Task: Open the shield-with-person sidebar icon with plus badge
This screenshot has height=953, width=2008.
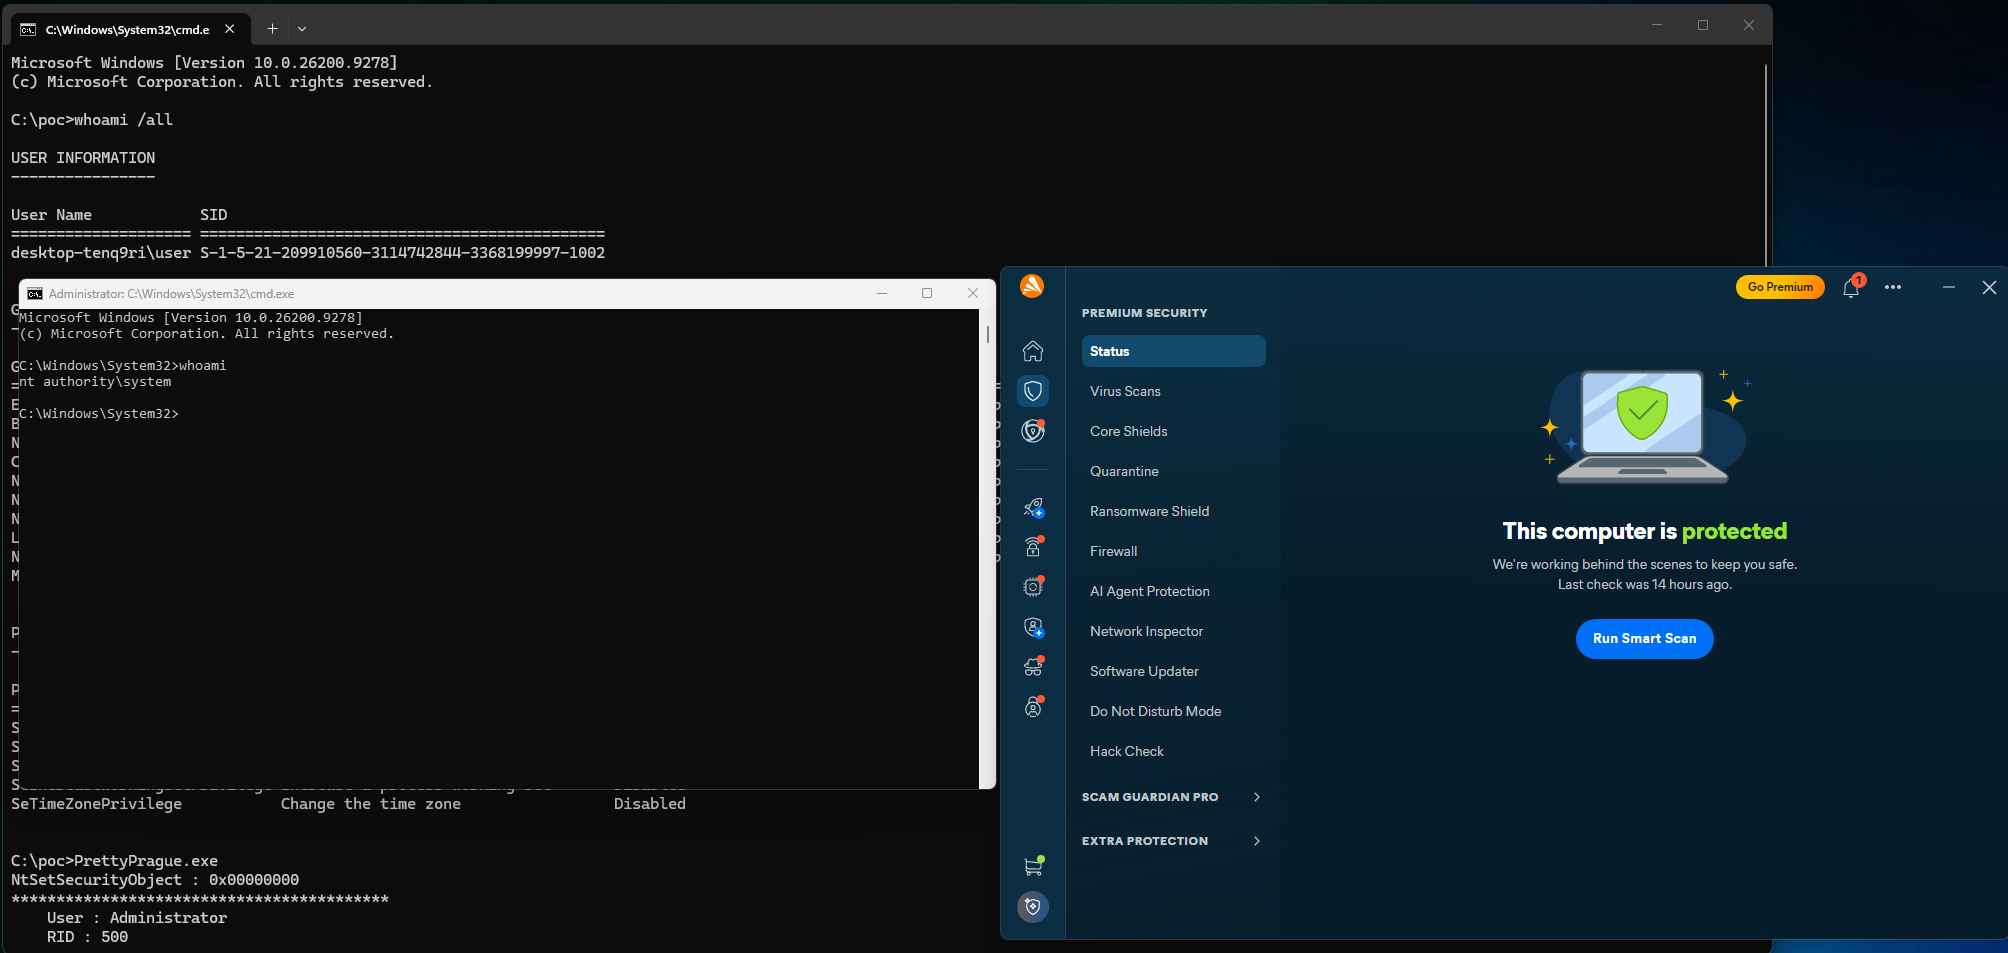Action: (1033, 627)
